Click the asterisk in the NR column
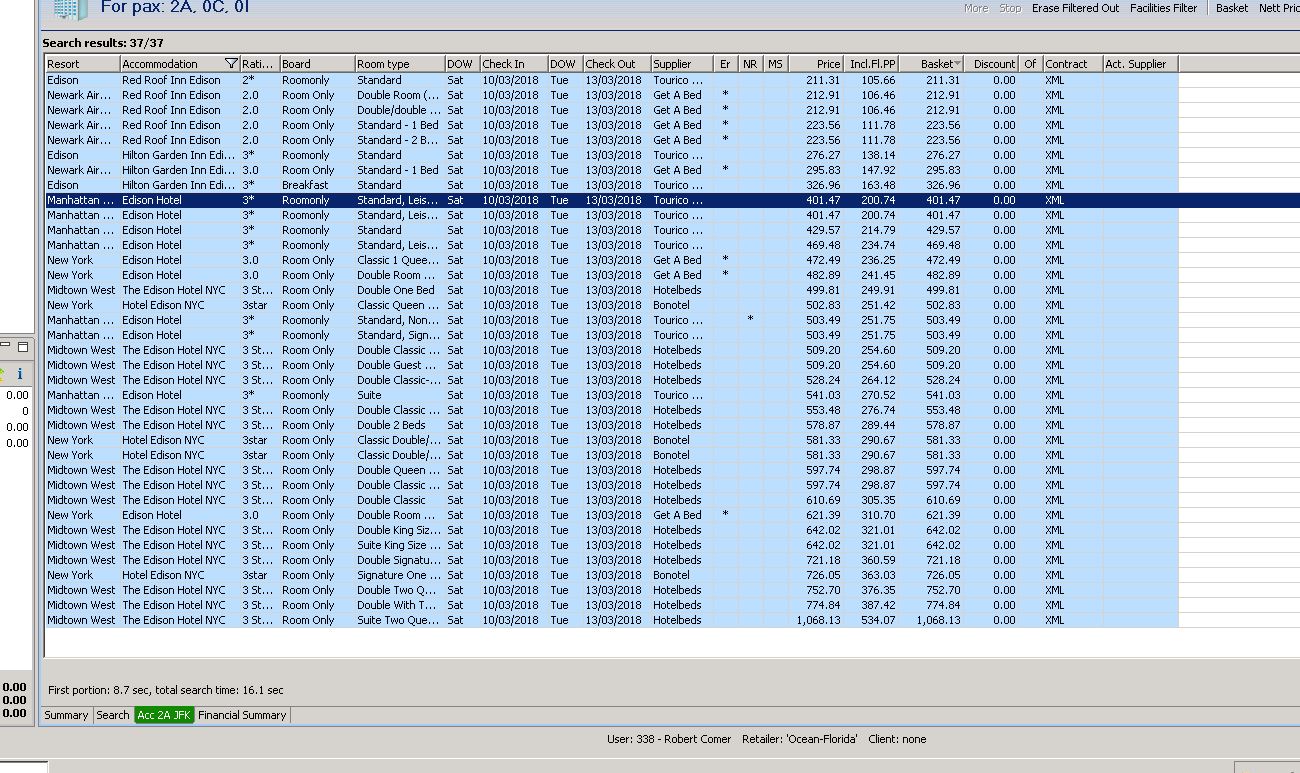 coord(750,319)
